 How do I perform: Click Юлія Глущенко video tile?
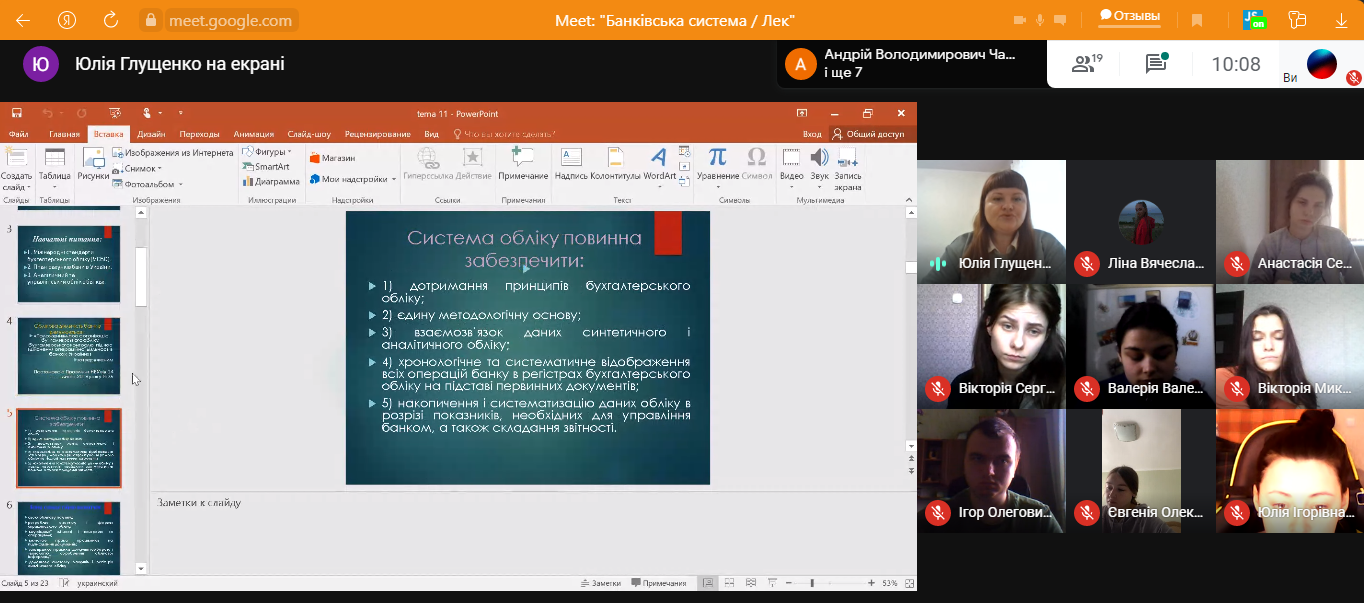[x=991, y=221]
